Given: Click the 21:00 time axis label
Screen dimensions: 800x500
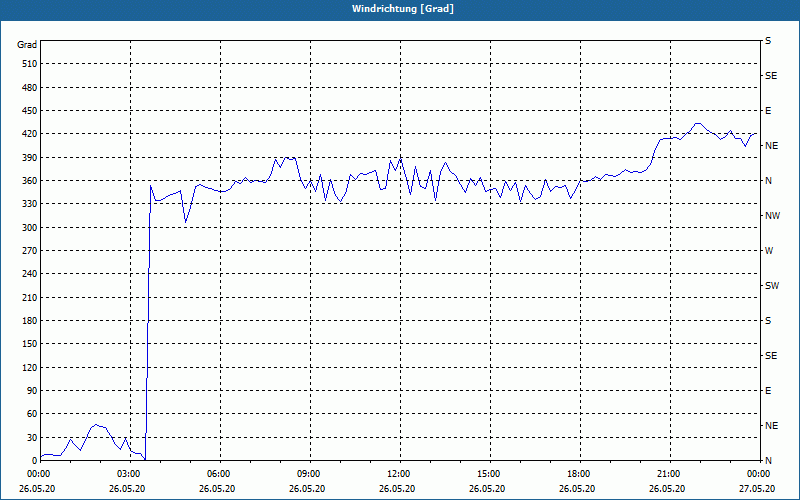Looking at the screenshot, I should [x=670, y=474].
